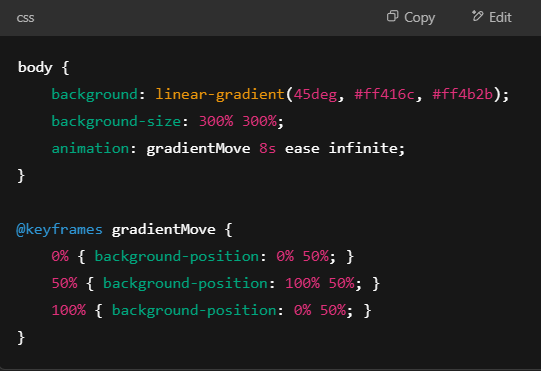Click the Edit pencil icon
Viewport: 541px width, 371px height.
pyautogui.click(x=478, y=16)
